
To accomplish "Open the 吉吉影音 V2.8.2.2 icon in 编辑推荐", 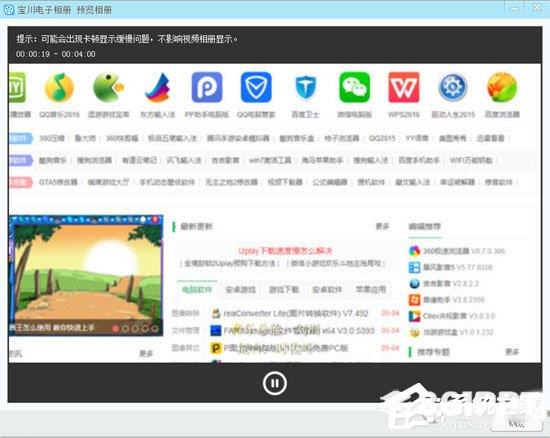I will (x=414, y=283).
